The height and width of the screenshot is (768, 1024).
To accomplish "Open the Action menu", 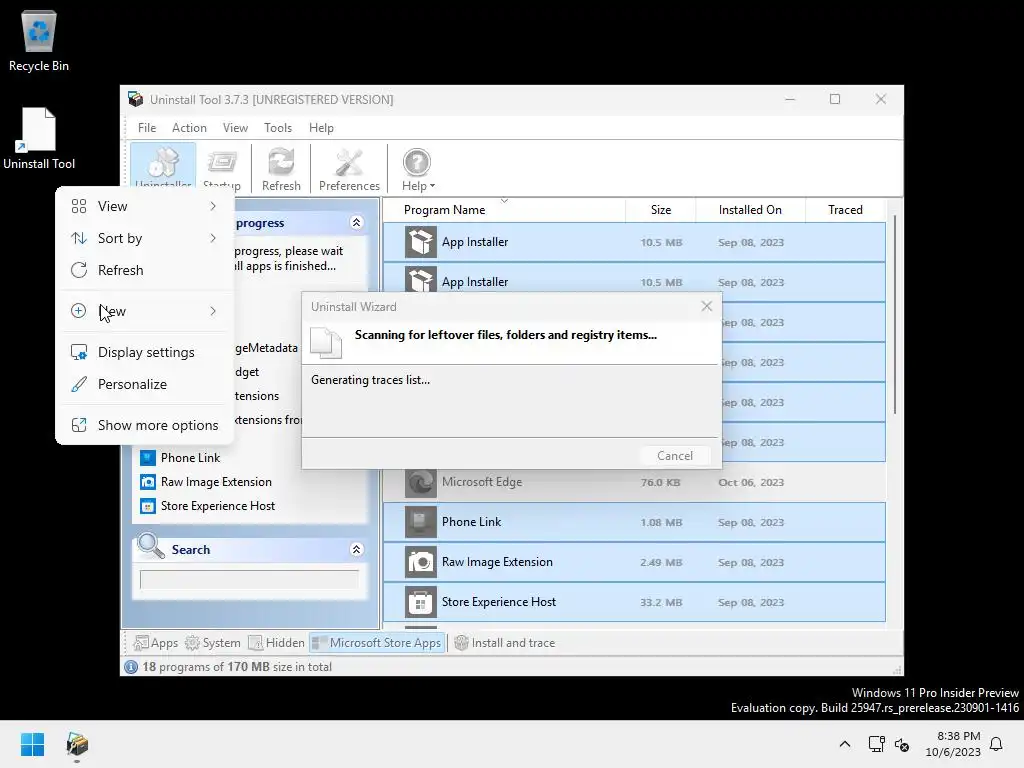I will pyautogui.click(x=189, y=128).
